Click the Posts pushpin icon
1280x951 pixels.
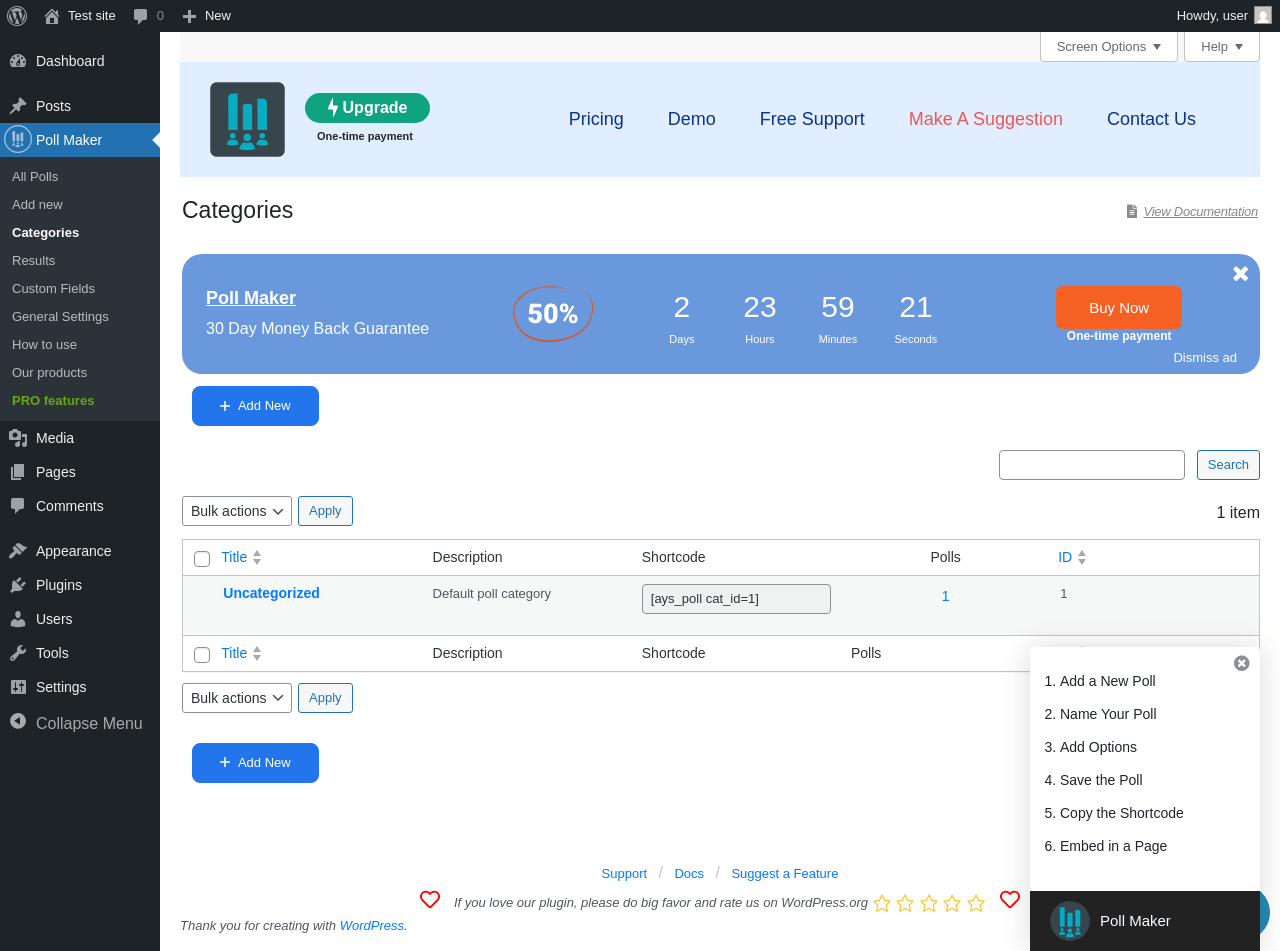[x=18, y=106]
